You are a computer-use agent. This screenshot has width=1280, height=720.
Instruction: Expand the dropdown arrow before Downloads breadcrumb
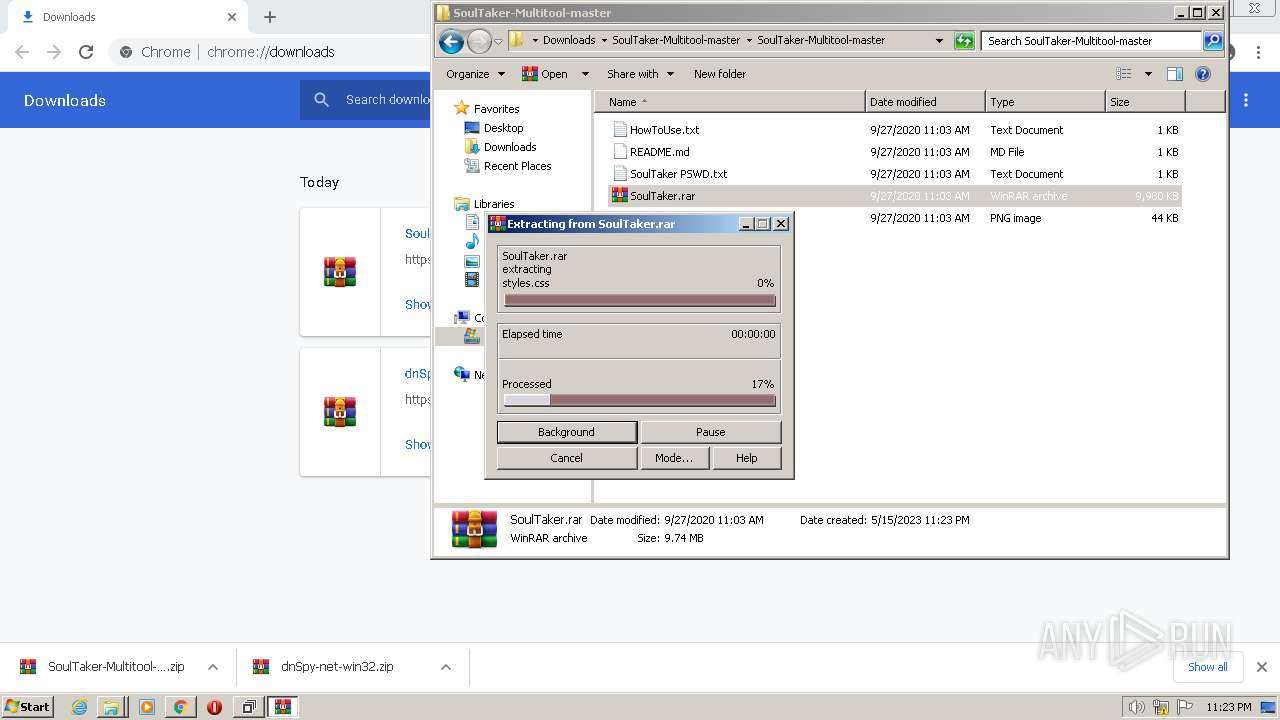535,41
